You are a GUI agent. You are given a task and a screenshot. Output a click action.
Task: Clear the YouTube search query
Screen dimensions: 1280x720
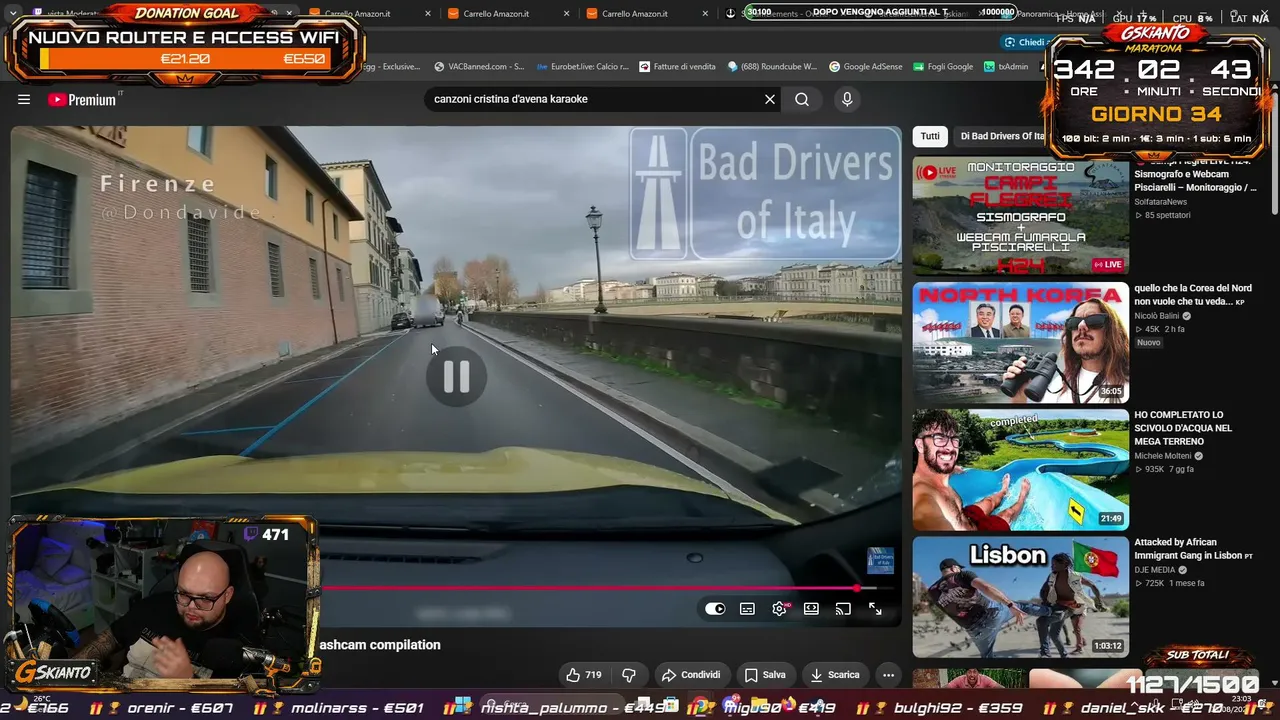pos(770,99)
